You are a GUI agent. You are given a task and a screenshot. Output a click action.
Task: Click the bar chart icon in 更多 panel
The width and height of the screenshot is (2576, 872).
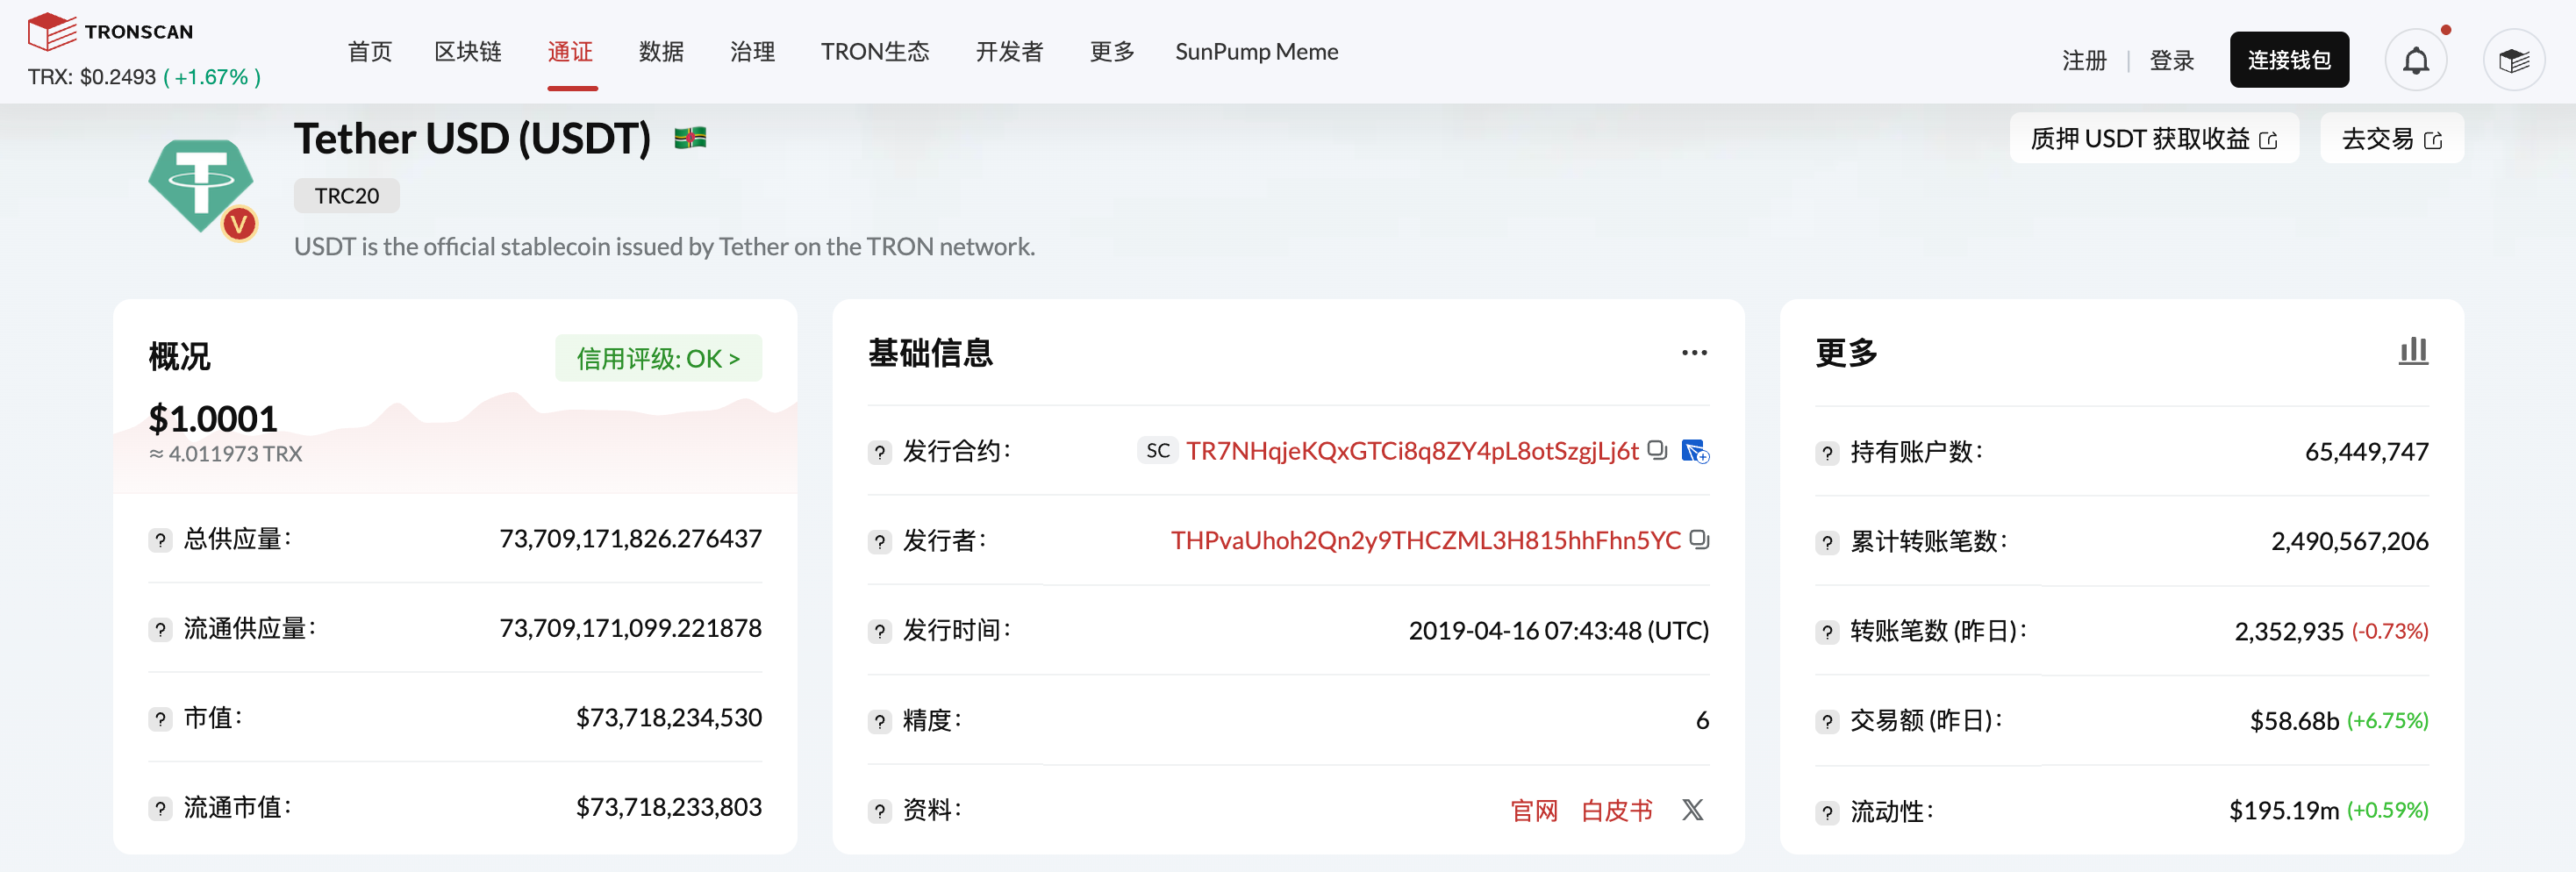pyautogui.click(x=2413, y=351)
